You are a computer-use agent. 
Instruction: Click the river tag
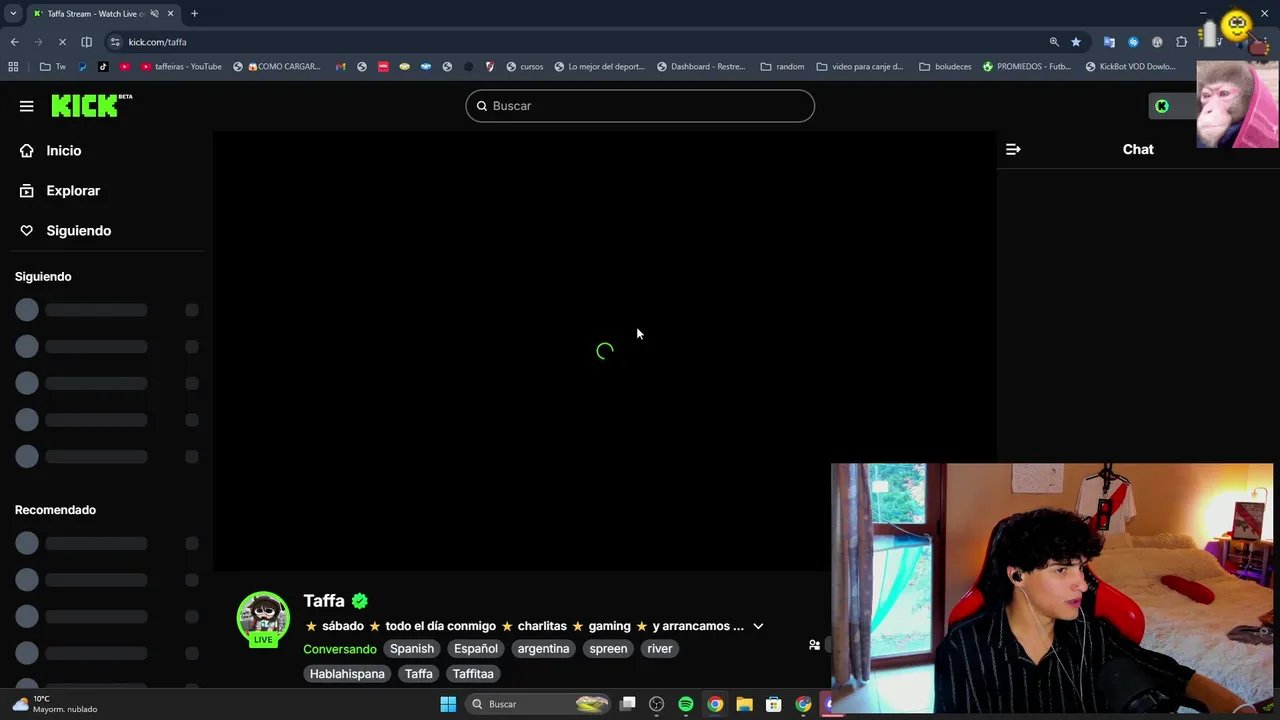[660, 649]
